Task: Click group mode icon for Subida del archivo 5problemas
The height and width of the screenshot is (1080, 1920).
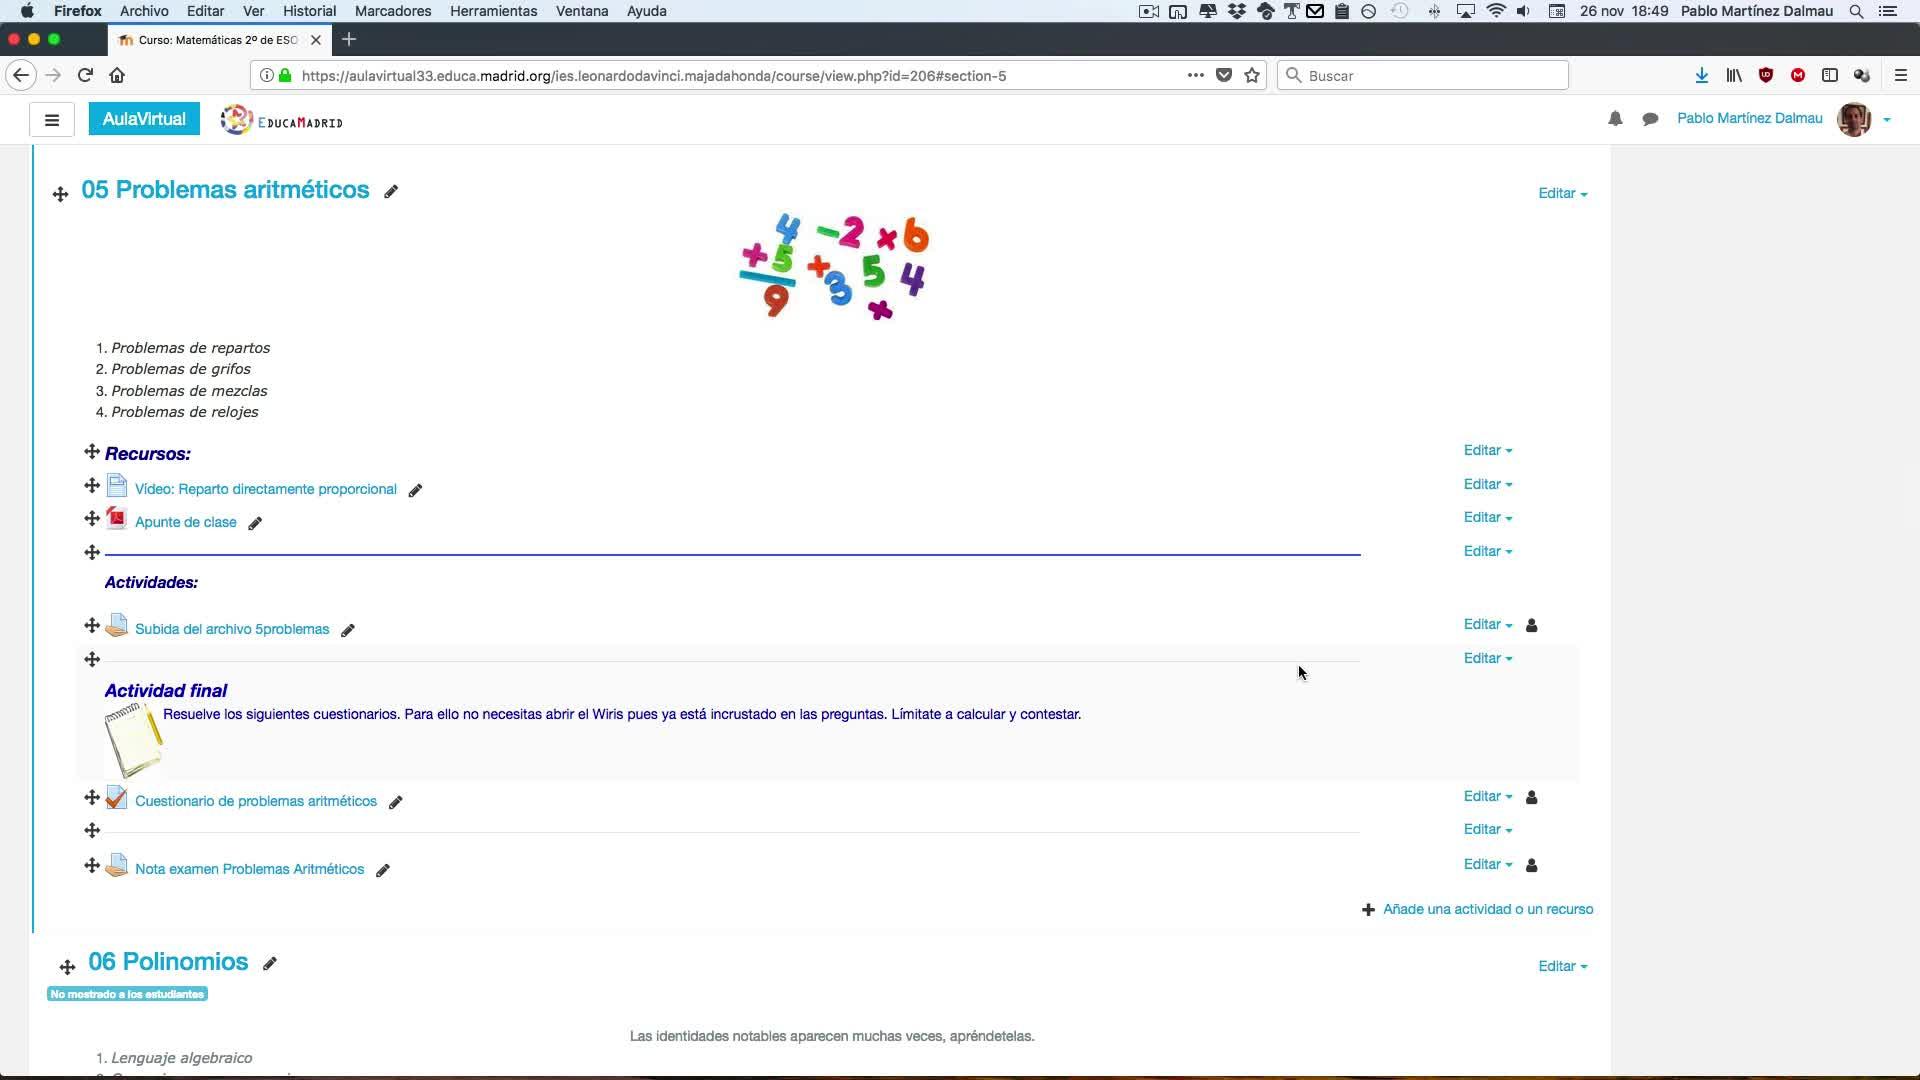Action: [x=1531, y=625]
